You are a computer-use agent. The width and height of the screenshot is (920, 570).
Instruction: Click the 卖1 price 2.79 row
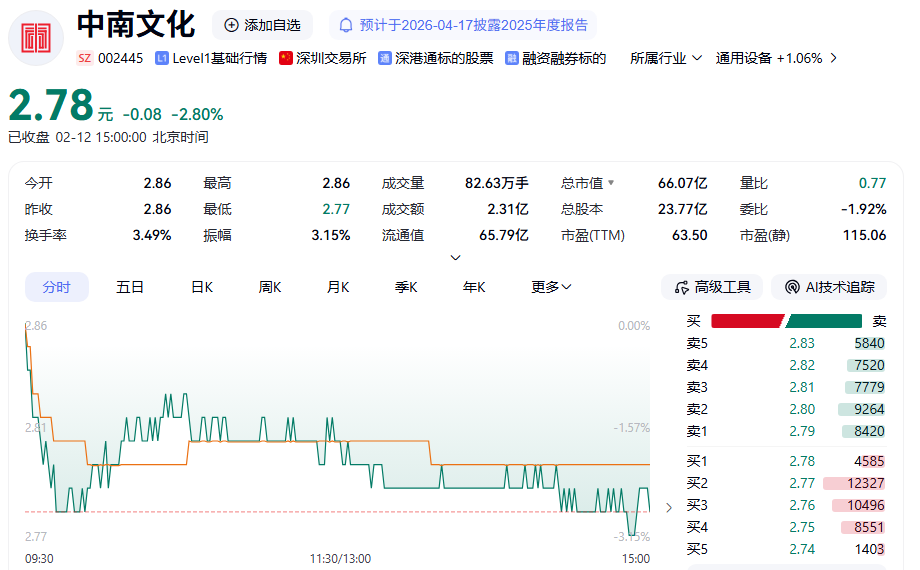[785, 431]
